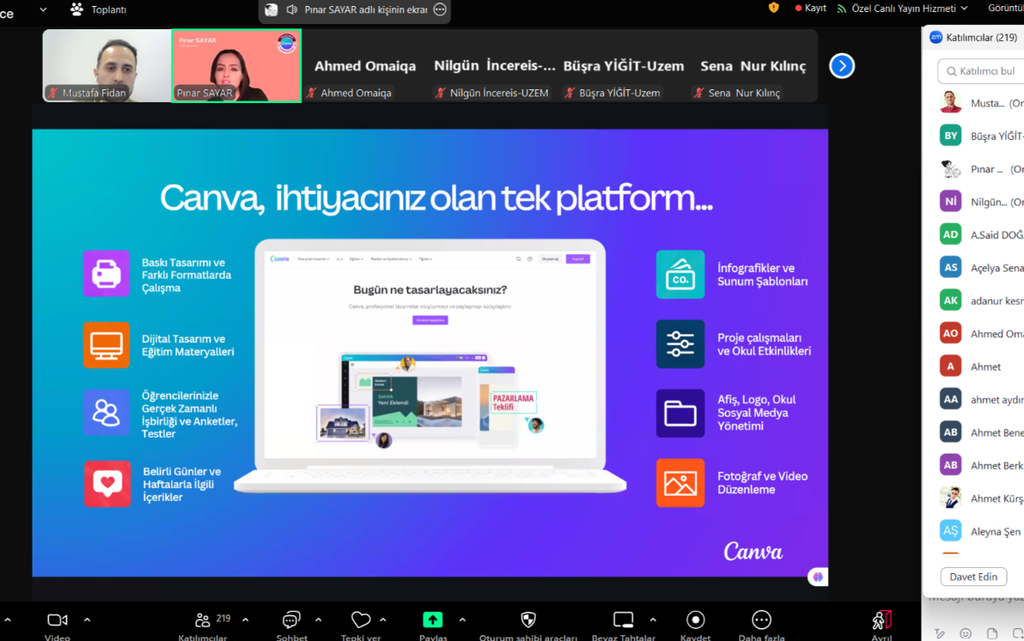Click the Tepki ver heart icon
The image size is (1024, 641).
coord(360,619)
